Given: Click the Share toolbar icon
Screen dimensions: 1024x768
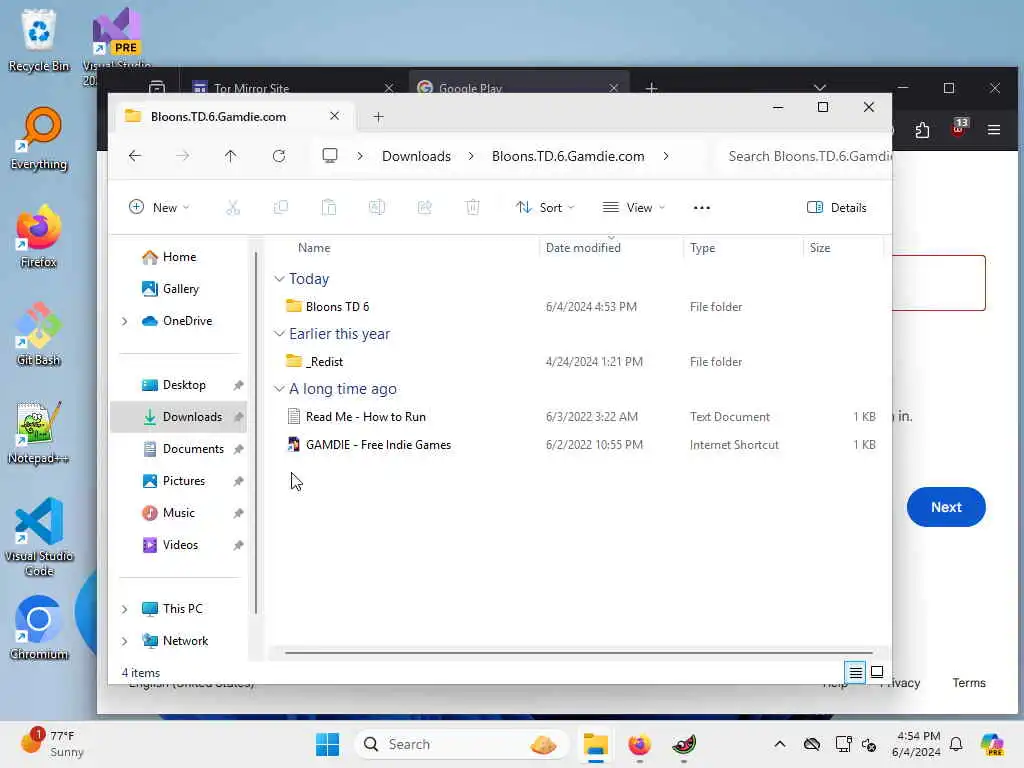Looking at the screenshot, I should pyautogui.click(x=424, y=208).
